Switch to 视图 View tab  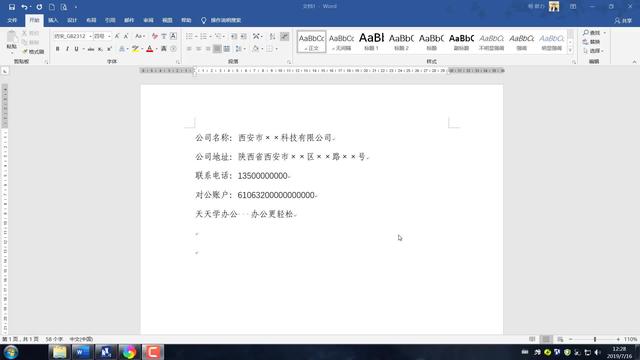point(167,20)
